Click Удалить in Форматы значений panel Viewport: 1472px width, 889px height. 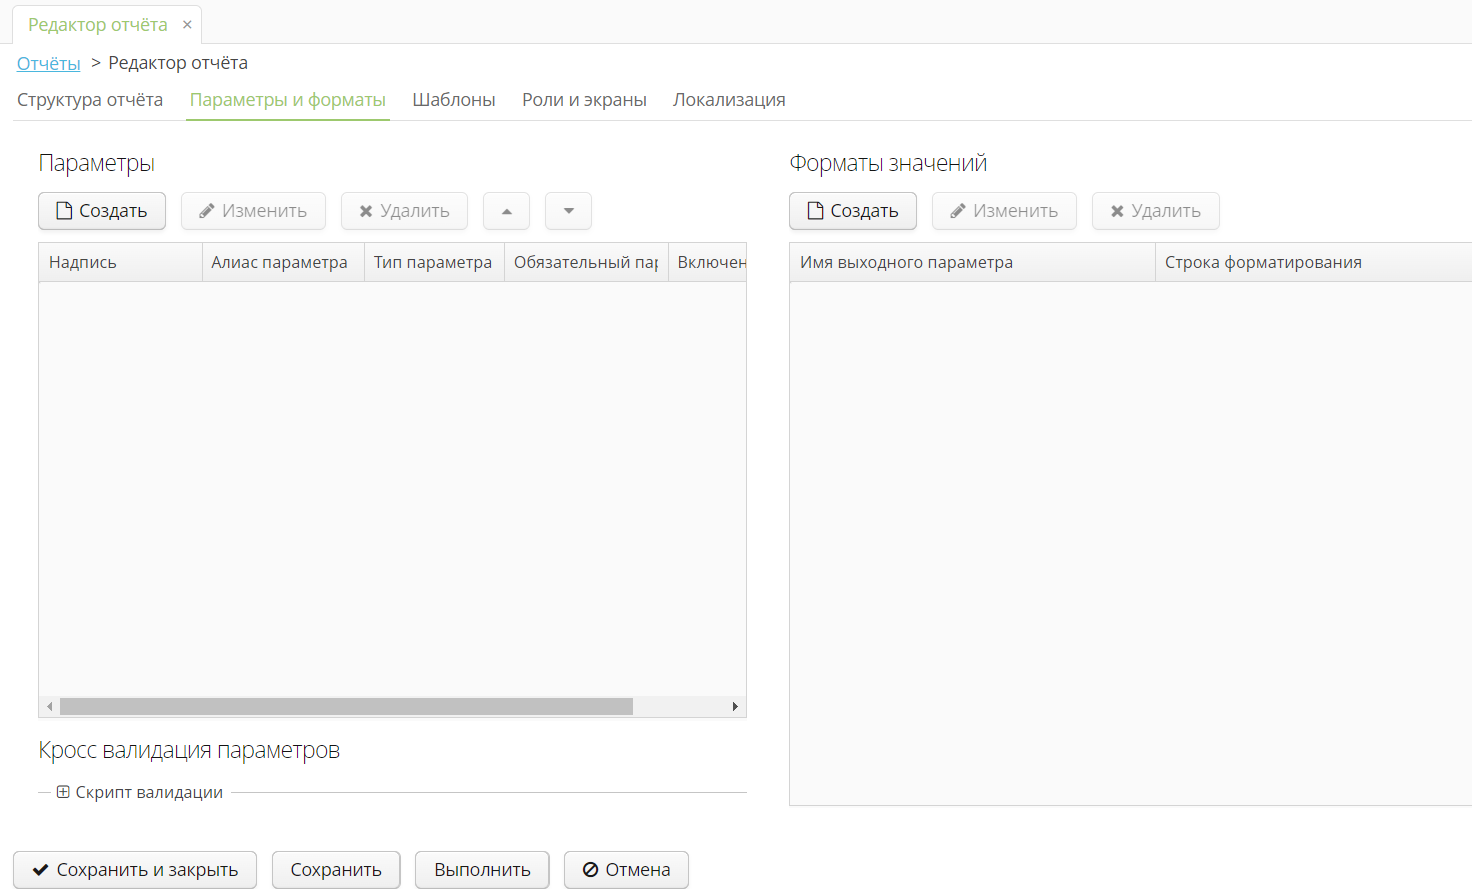coord(1155,211)
